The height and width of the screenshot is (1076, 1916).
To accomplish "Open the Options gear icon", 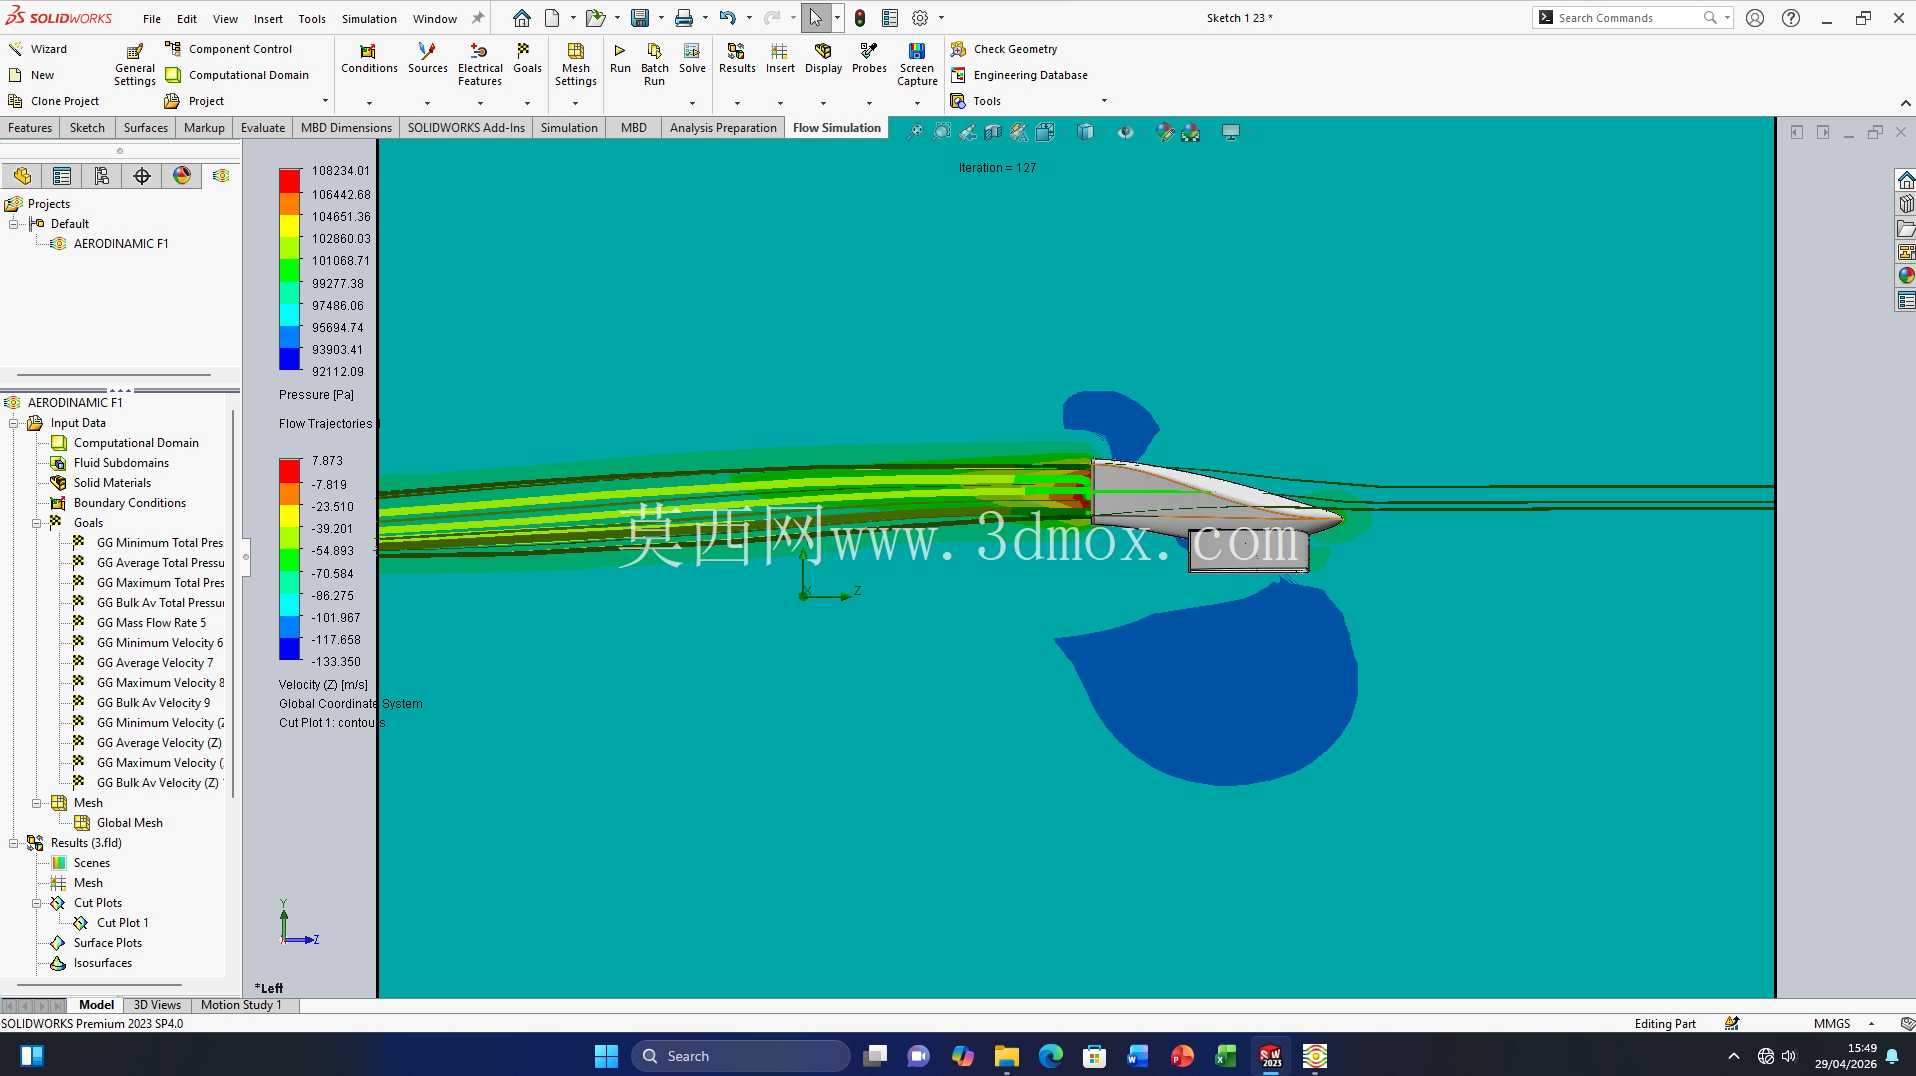I will (920, 18).
